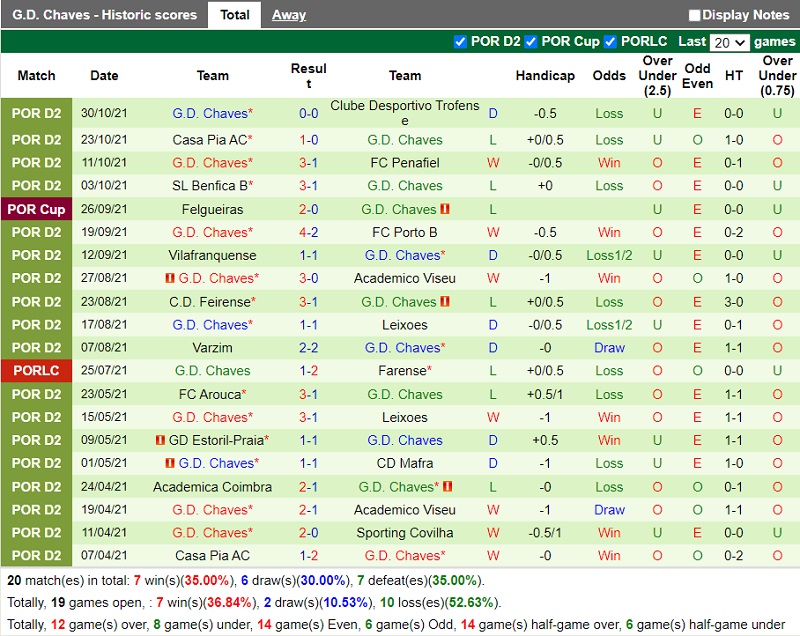Open the 3-1 result versus FC Penafiel
The height and width of the screenshot is (636, 800).
308,163
